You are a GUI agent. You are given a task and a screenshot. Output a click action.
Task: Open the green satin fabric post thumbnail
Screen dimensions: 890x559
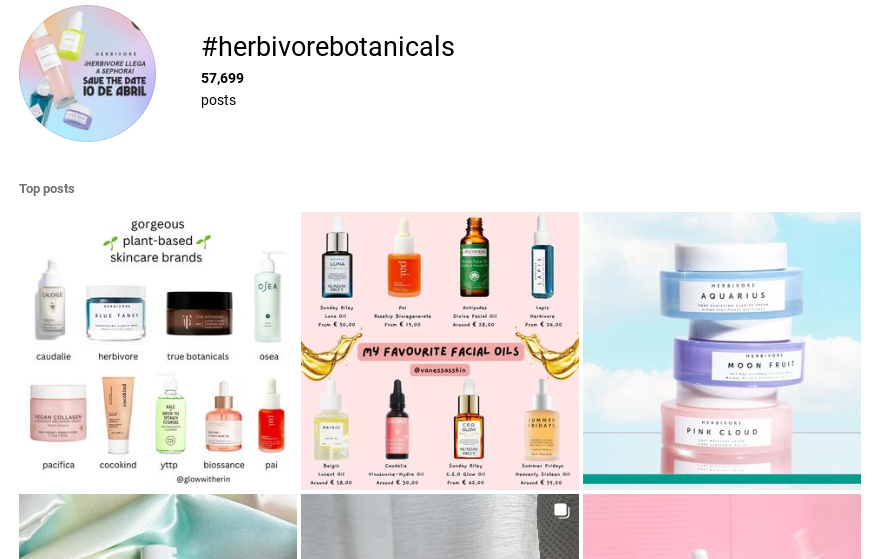click(158, 527)
